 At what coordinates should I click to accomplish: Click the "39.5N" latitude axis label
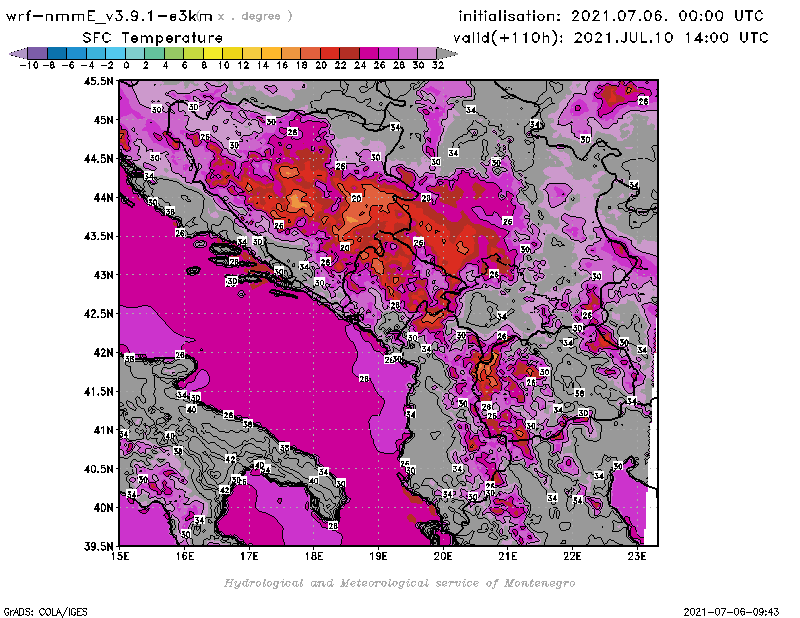tap(98, 547)
